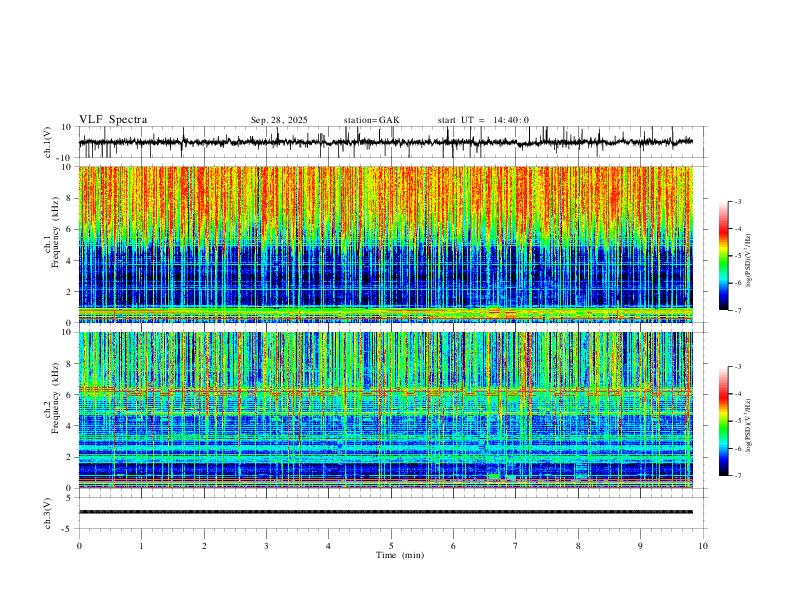Screen dimensions: 792x612
Task: Click the "7" tick on the time axis
Action: (516, 546)
